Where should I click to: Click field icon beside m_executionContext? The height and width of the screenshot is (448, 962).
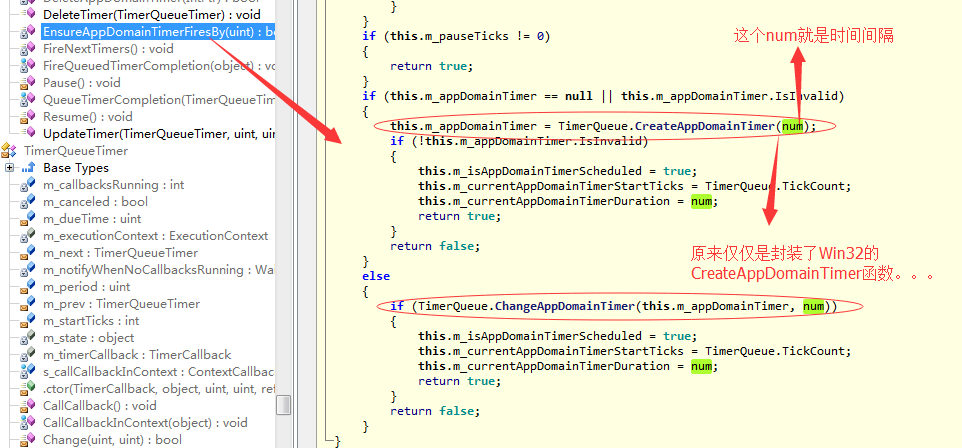28,236
